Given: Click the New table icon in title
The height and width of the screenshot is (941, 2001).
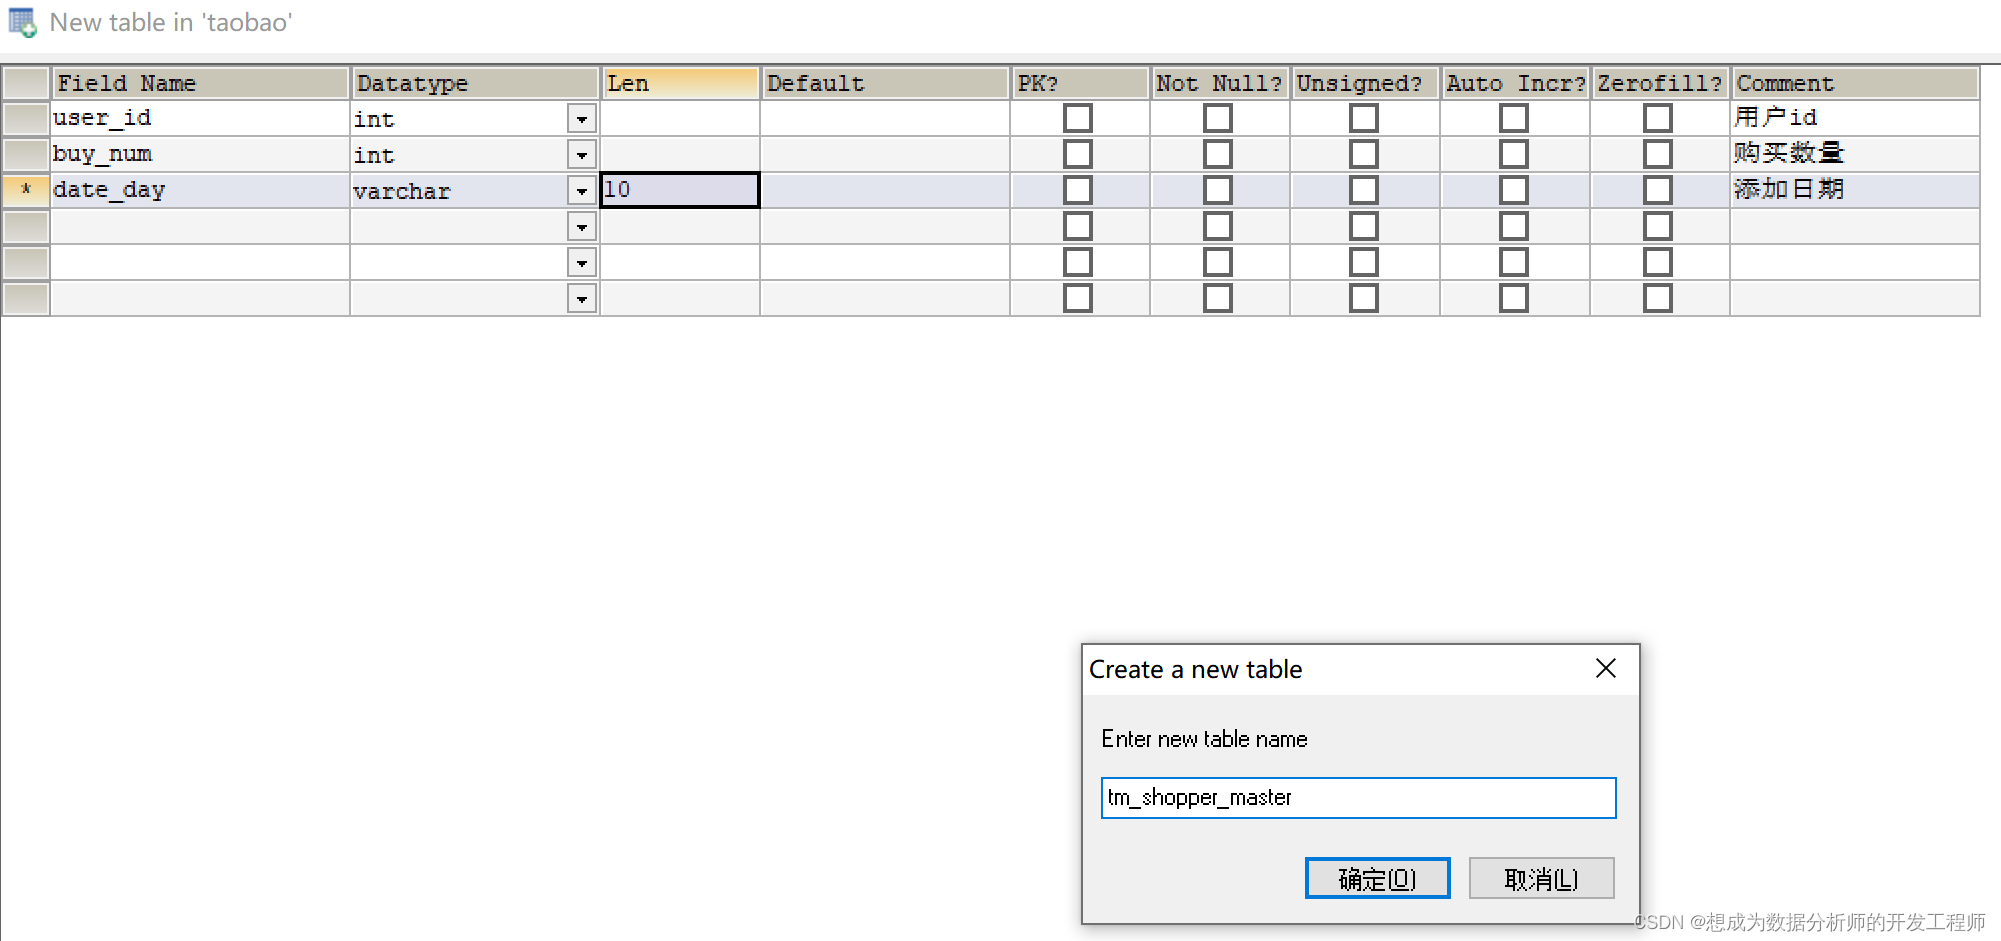Looking at the screenshot, I should 22,22.
